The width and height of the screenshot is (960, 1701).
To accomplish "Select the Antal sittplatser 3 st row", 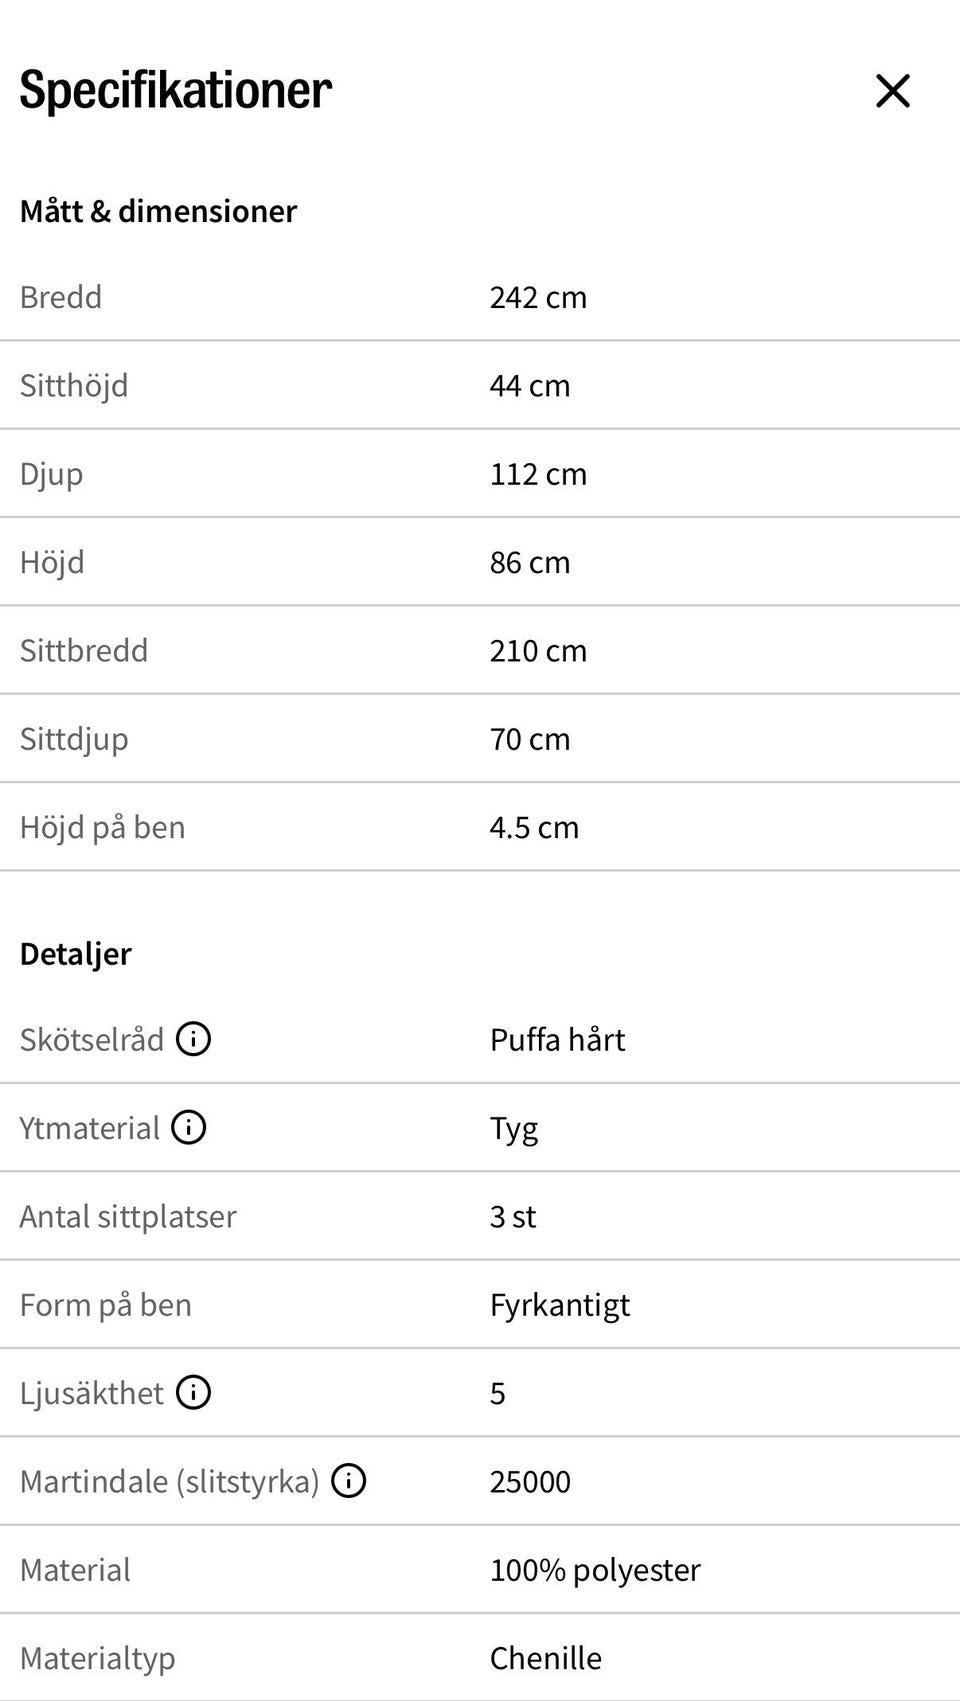I will coord(480,1216).
